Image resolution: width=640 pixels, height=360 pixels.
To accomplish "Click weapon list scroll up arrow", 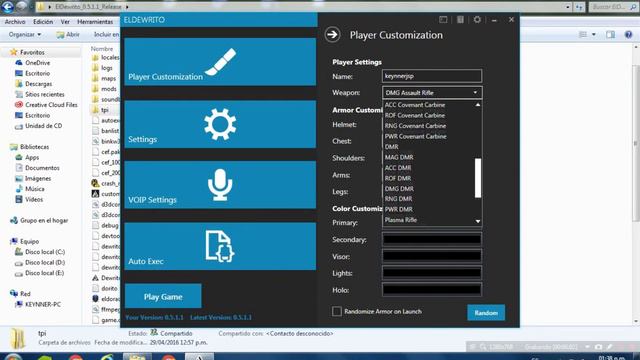I will (478, 105).
